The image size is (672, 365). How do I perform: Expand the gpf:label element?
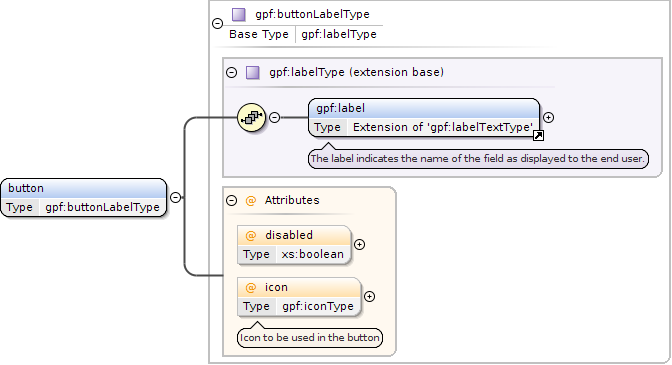coord(548,117)
